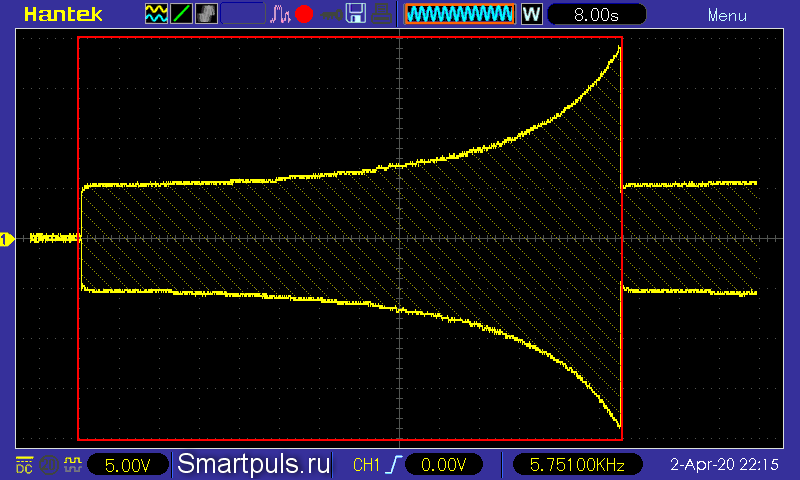Select the 8.00s timebase readout

[596, 14]
